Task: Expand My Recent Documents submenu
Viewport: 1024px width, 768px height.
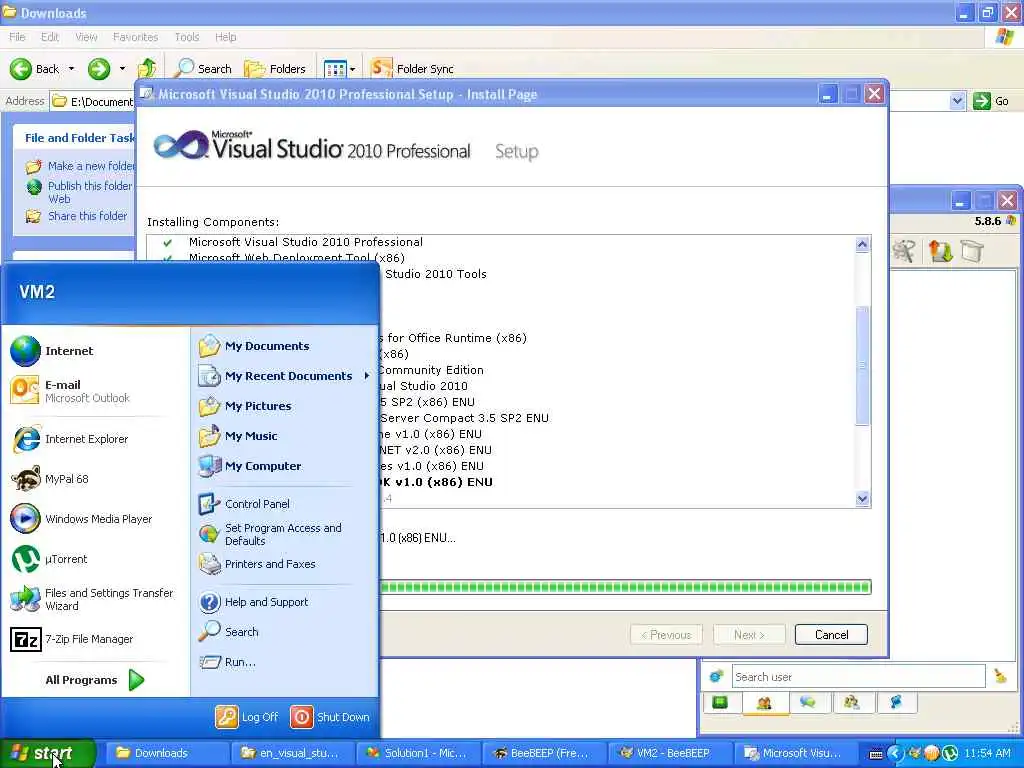Action: point(284,376)
